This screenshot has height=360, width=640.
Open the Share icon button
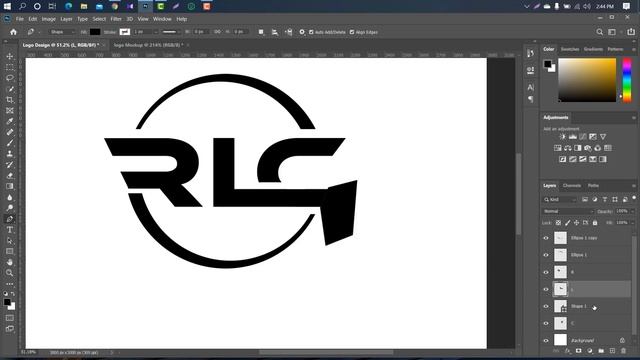[x=631, y=32]
